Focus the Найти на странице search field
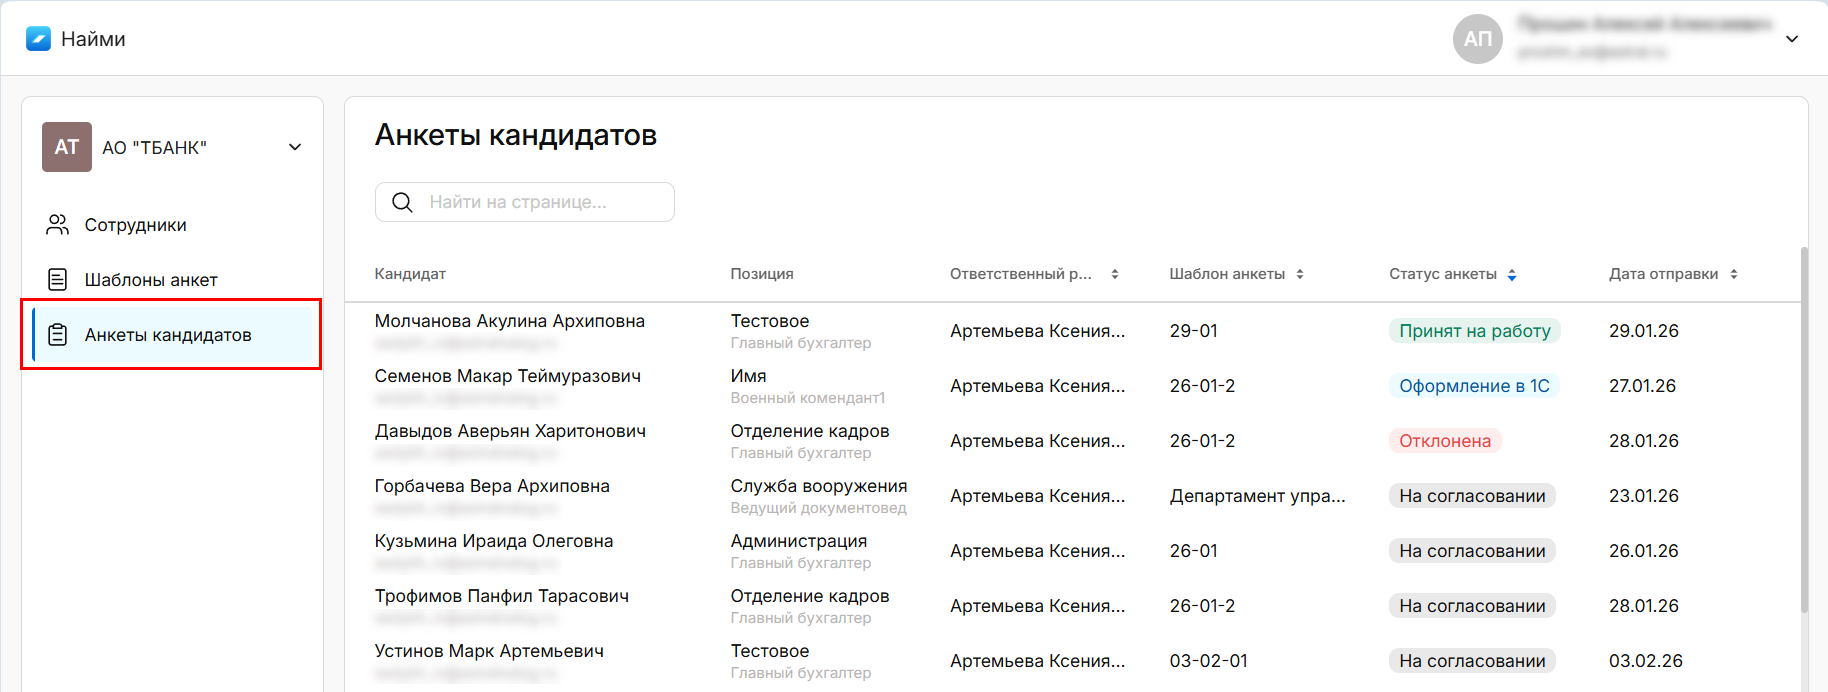Image resolution: width=1828 pixels, height=692 pixels. click(540, 202)
